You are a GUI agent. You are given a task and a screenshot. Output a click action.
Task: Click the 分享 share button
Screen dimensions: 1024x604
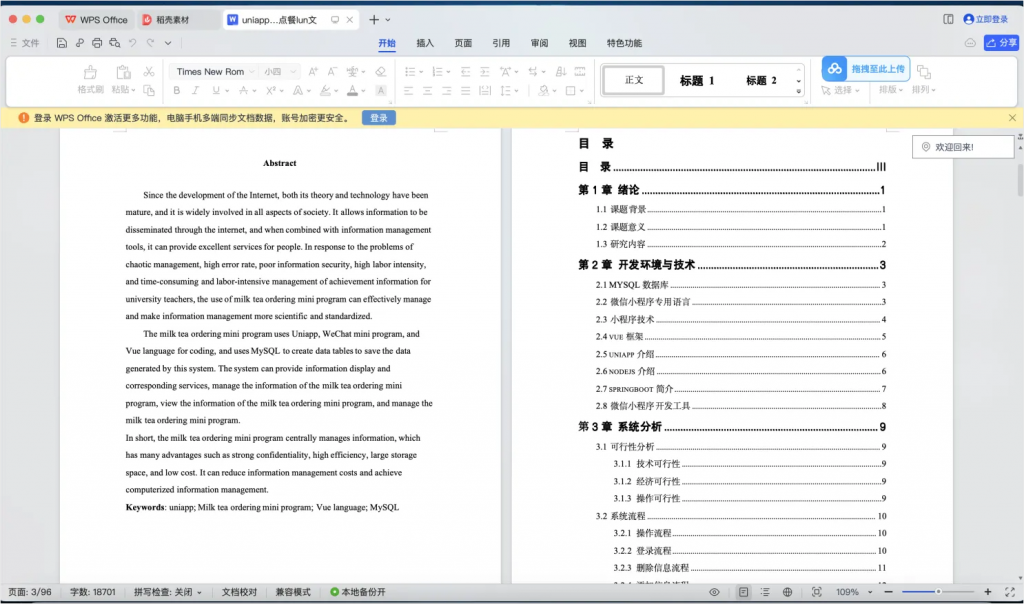tap(1001, 43)
